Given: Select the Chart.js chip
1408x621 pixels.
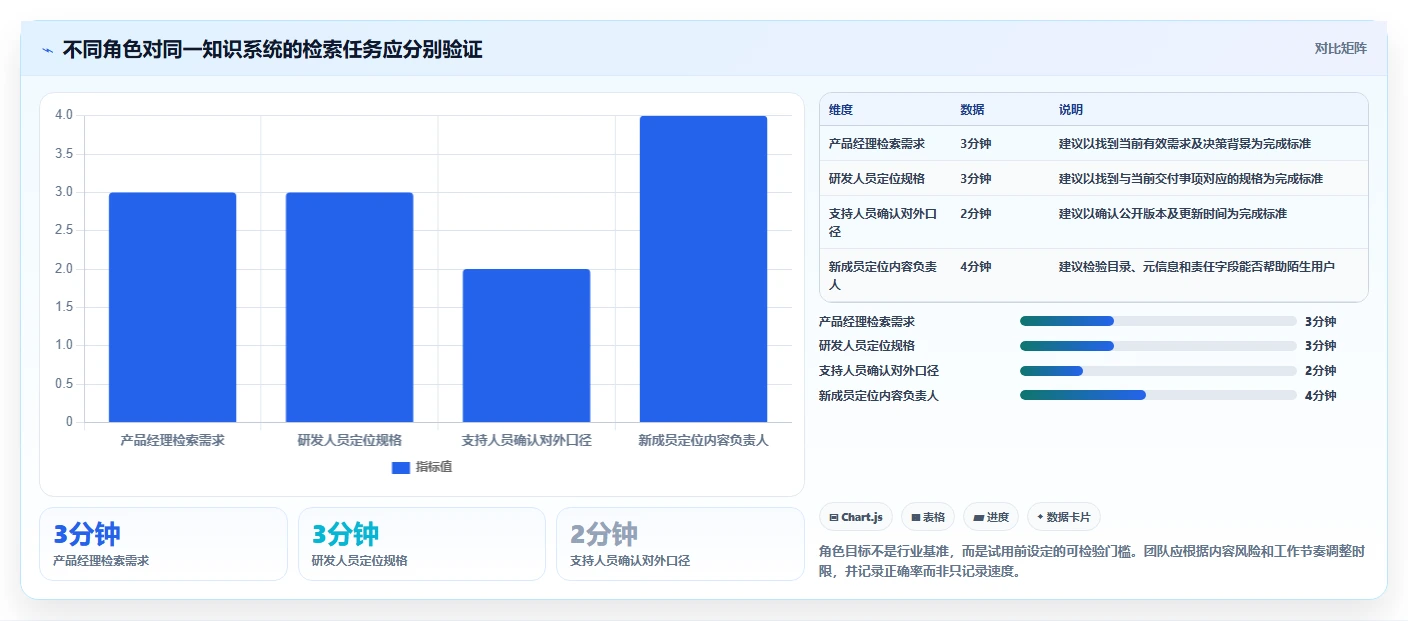Looking at the screenshot, I should (856, 517).
